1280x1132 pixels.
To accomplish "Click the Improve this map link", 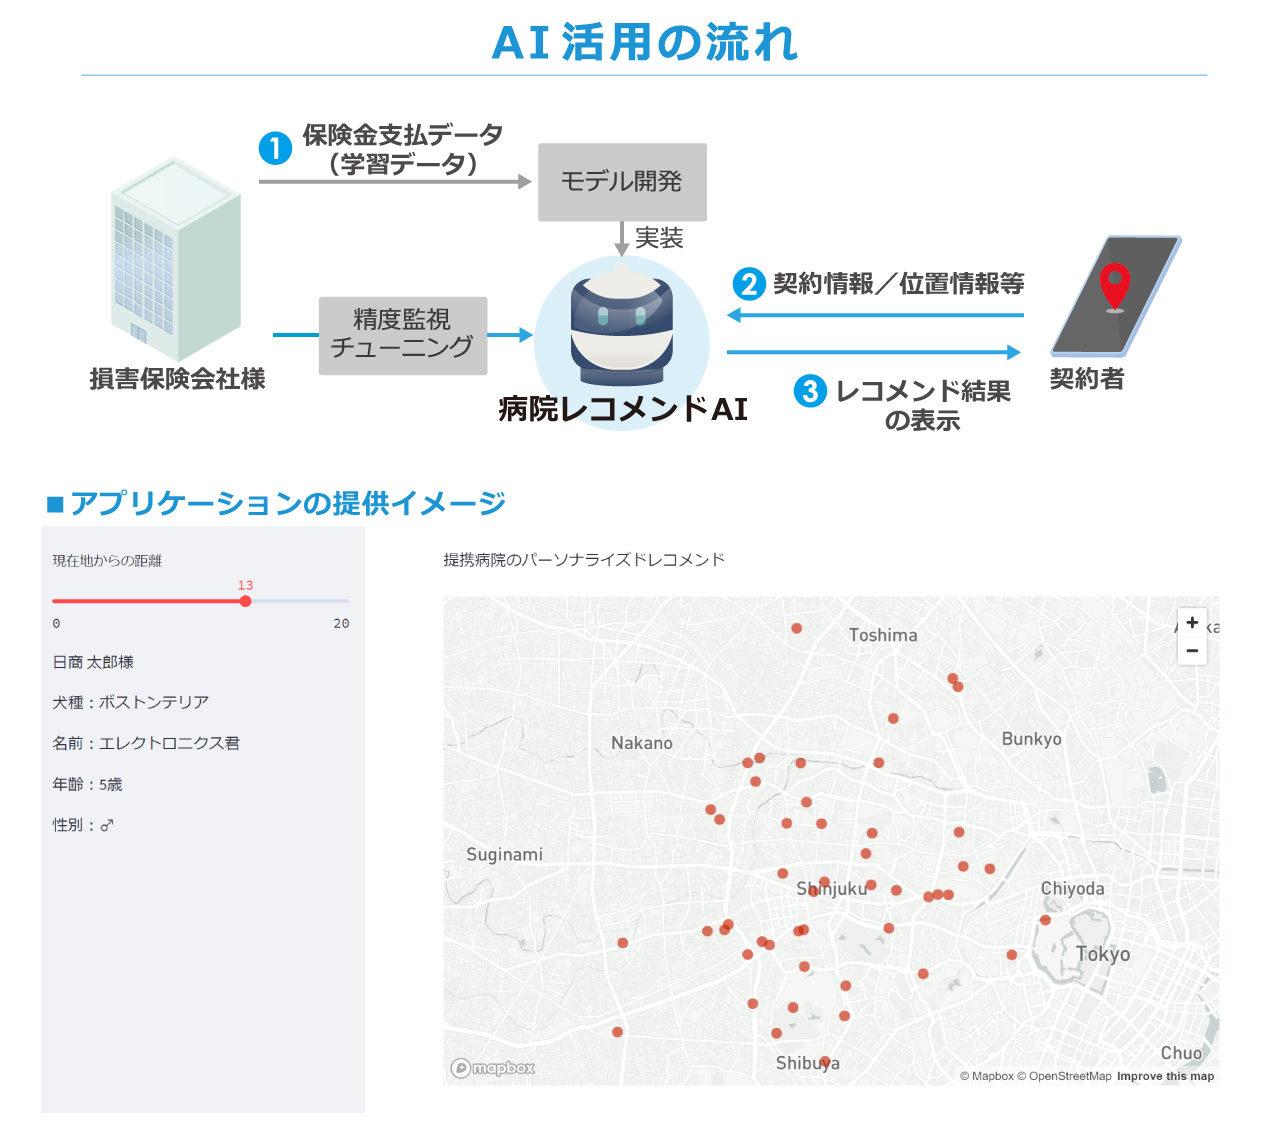I will click(1165, 1076).
